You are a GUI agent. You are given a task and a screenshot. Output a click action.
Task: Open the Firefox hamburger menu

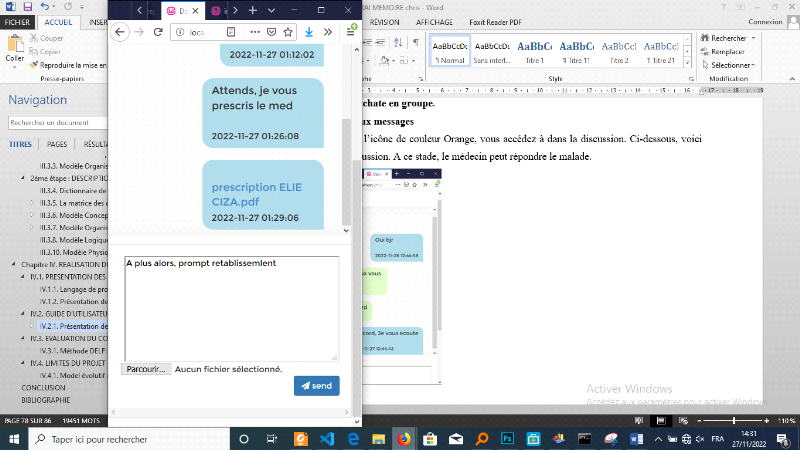(351, 32)
